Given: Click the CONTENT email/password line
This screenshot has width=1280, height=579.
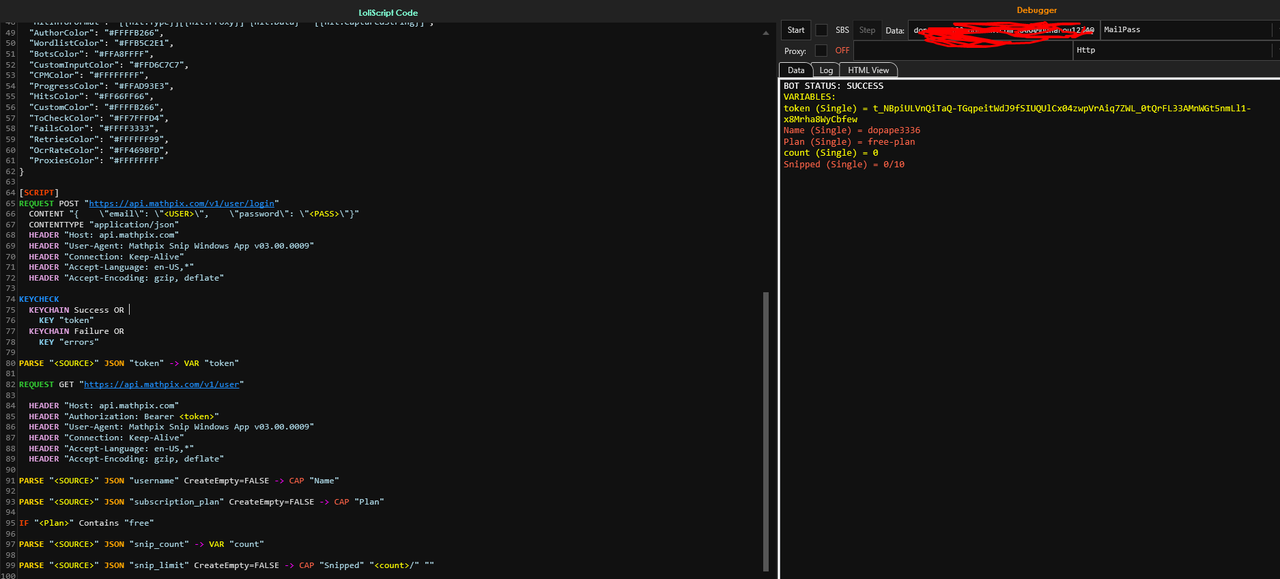Looking at the screenshot, I should pos(194,214).
